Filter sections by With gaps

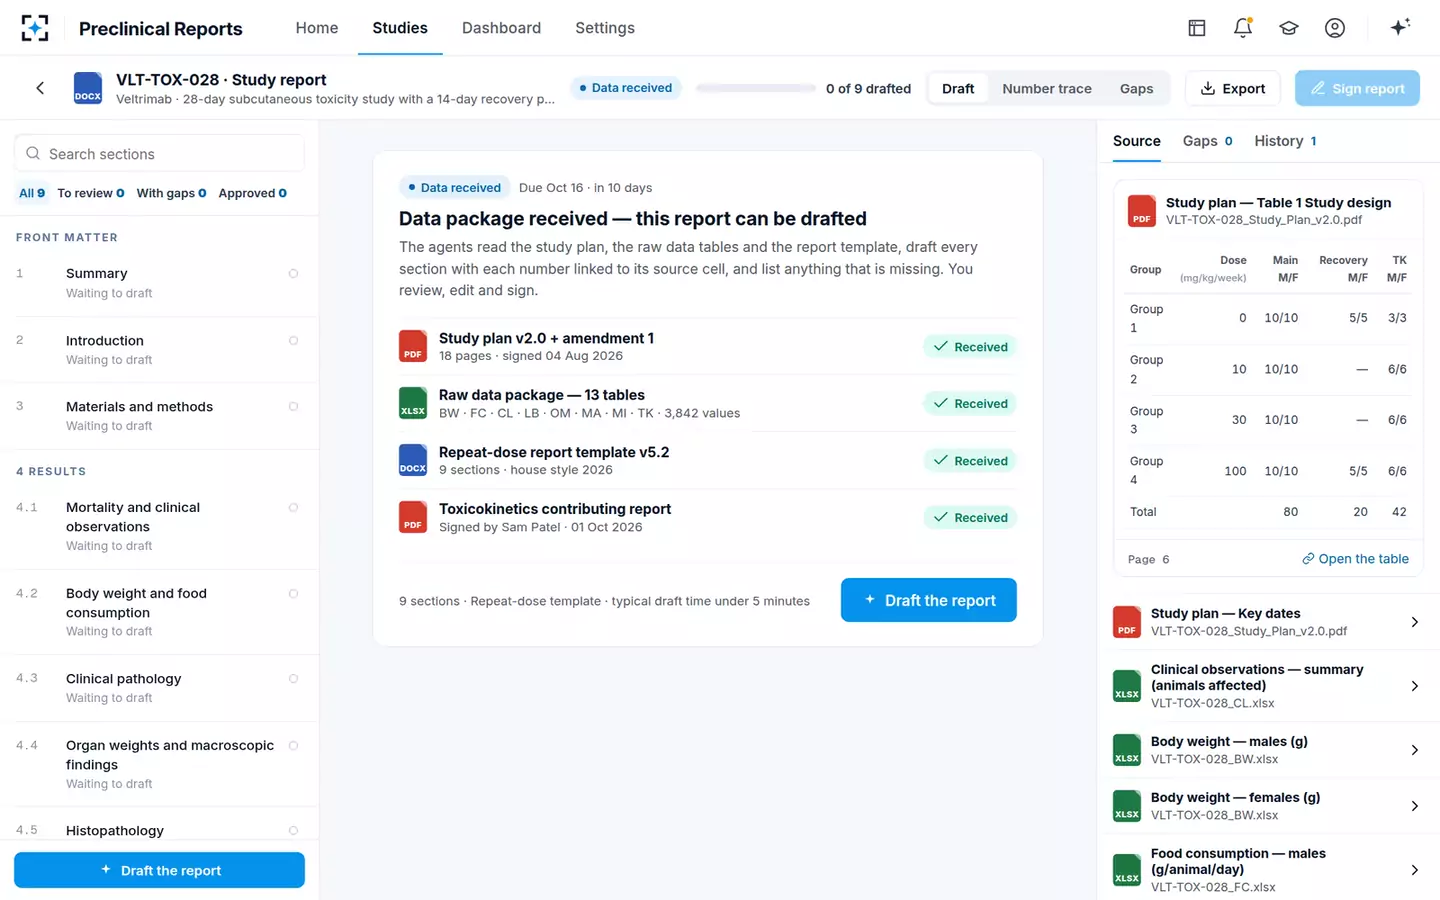(x=171, y=193)
